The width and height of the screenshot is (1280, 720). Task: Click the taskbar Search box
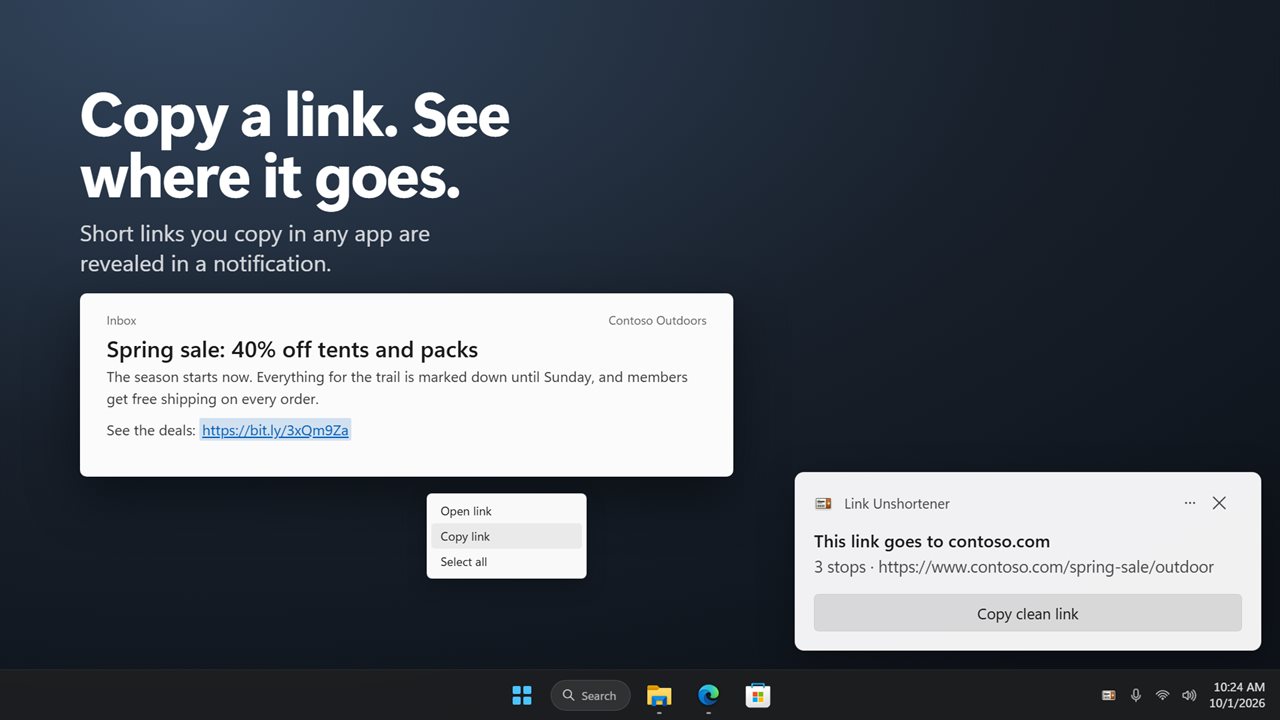(590, 695)
